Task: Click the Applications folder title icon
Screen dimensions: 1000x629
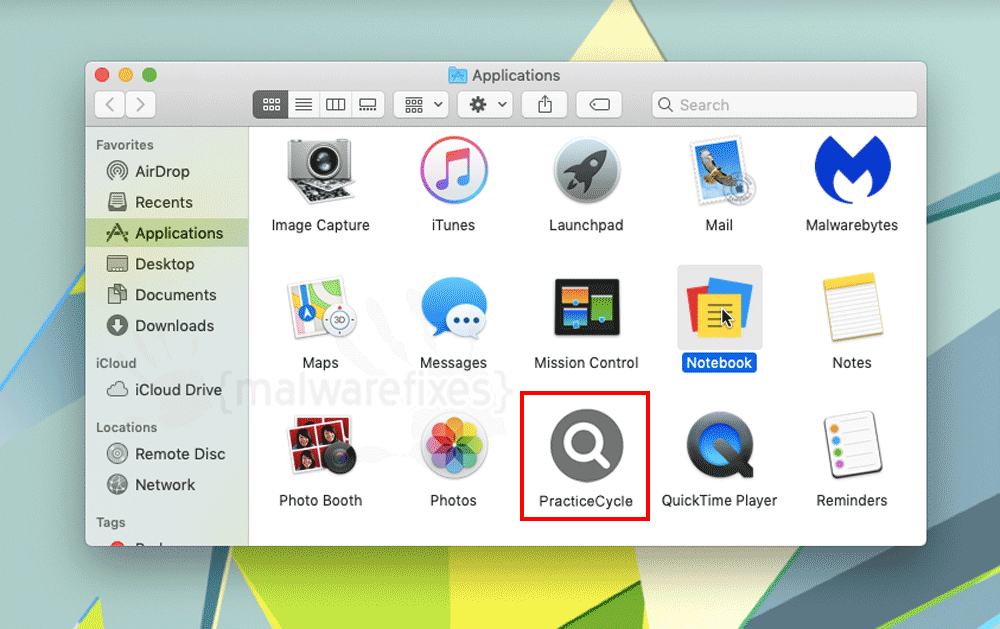Action: pos(457,75)
